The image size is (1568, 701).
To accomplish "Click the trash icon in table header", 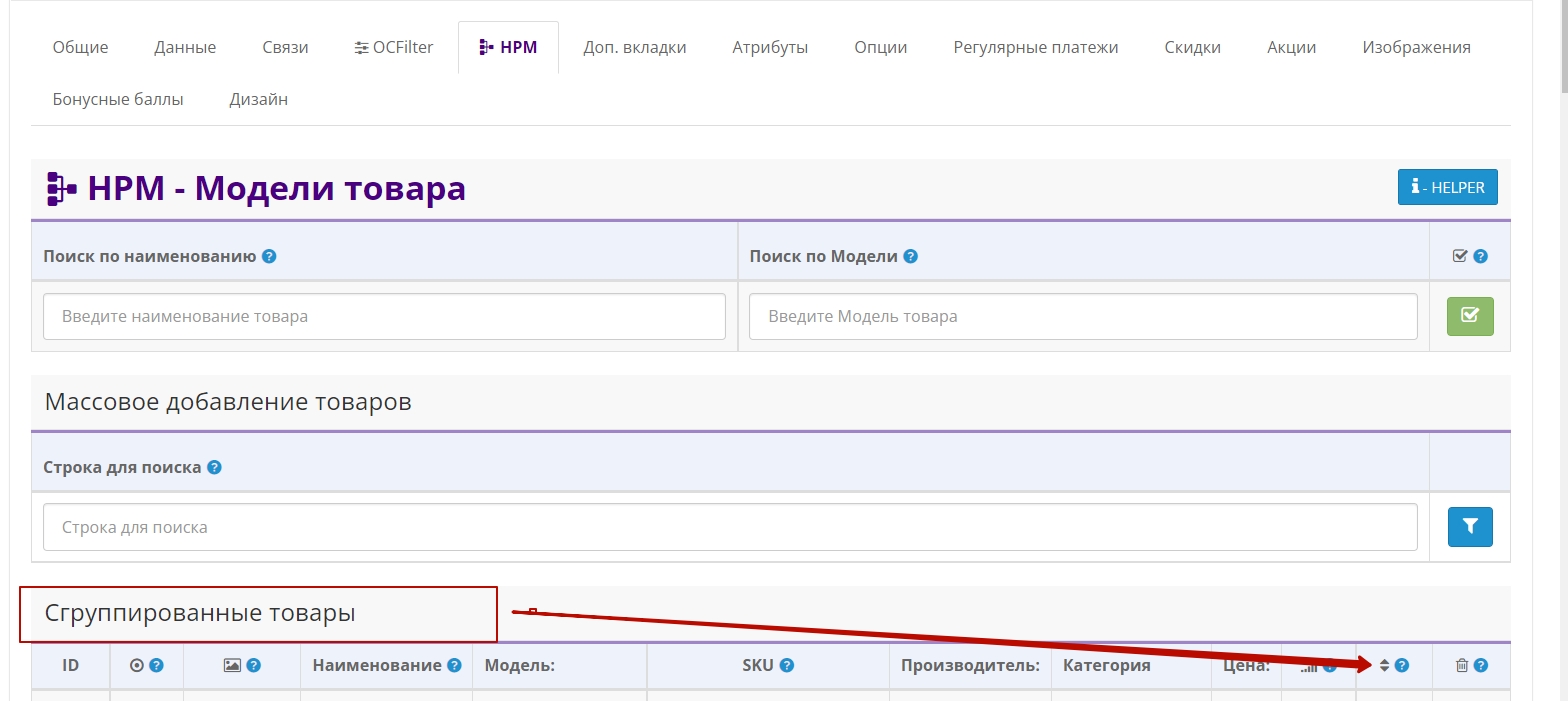I will tap(1461, 666).
